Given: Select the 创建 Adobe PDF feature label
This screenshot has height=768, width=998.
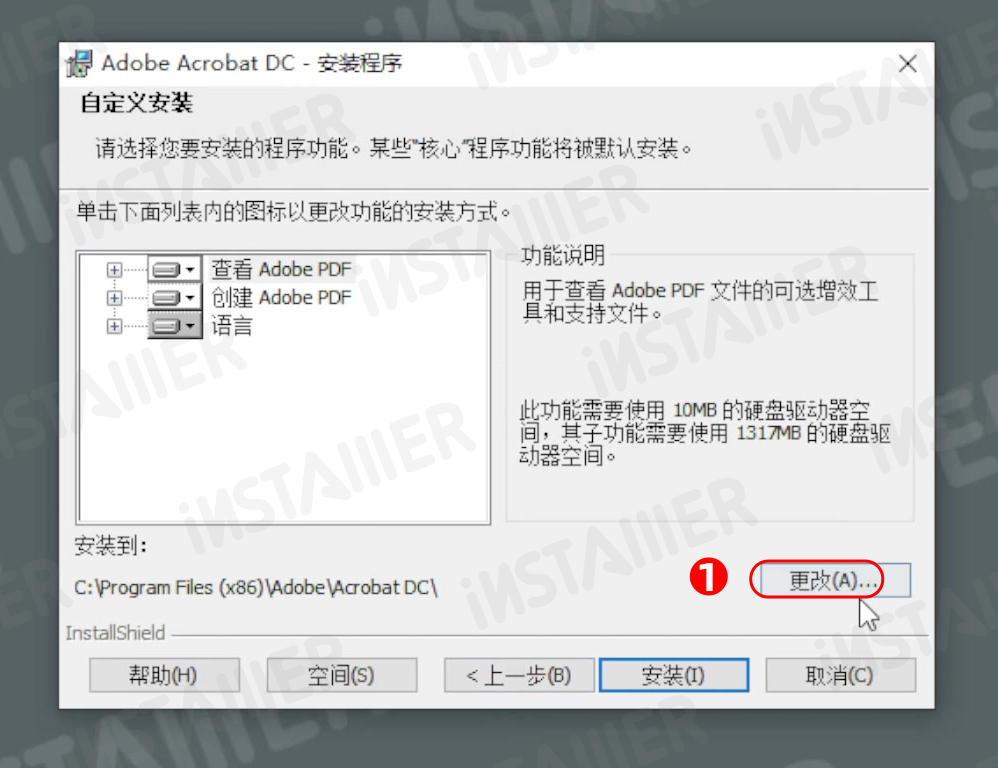Looking at the screenshot, I should (281, 298).
